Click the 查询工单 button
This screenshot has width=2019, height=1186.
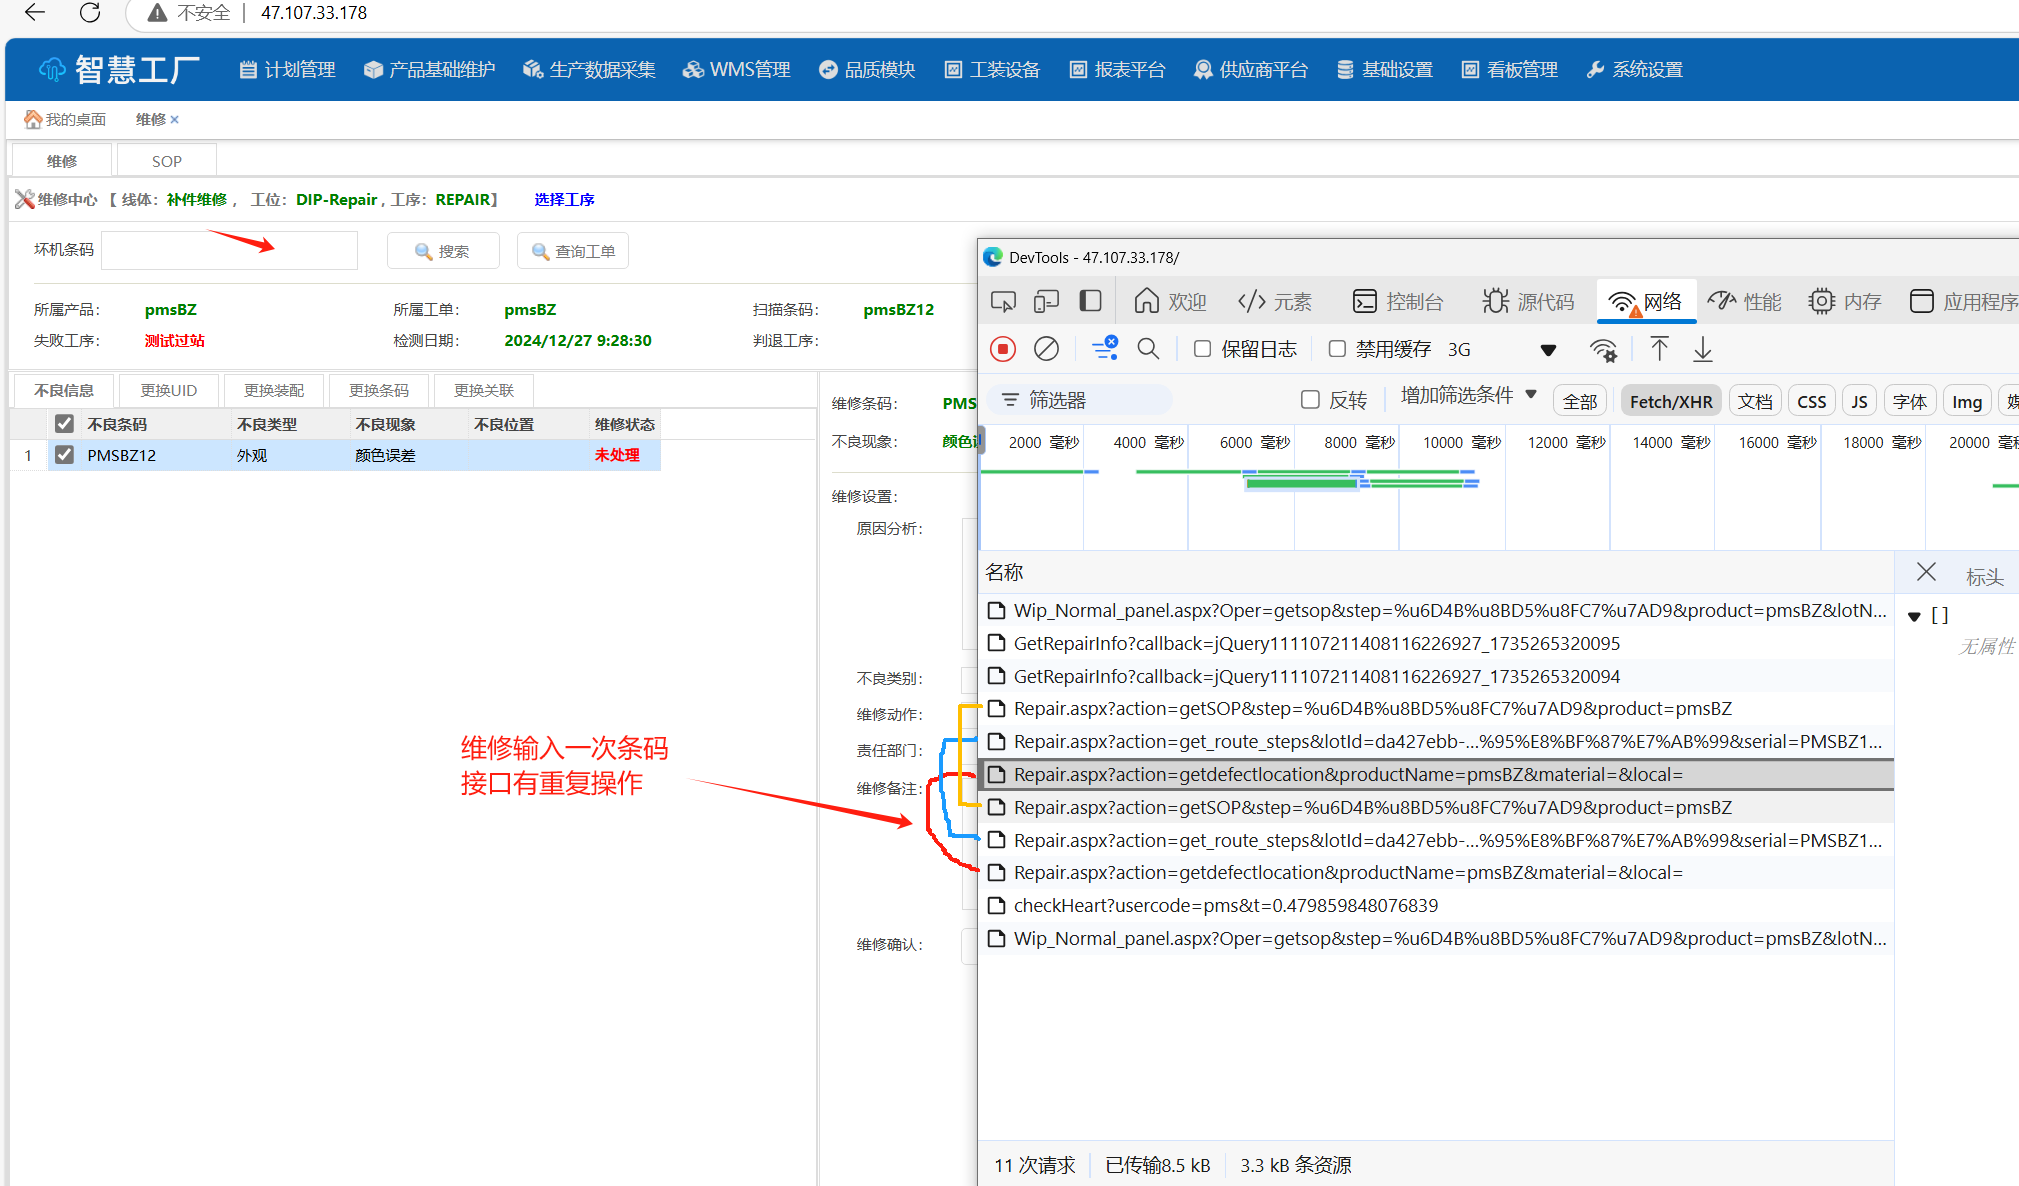573,251
